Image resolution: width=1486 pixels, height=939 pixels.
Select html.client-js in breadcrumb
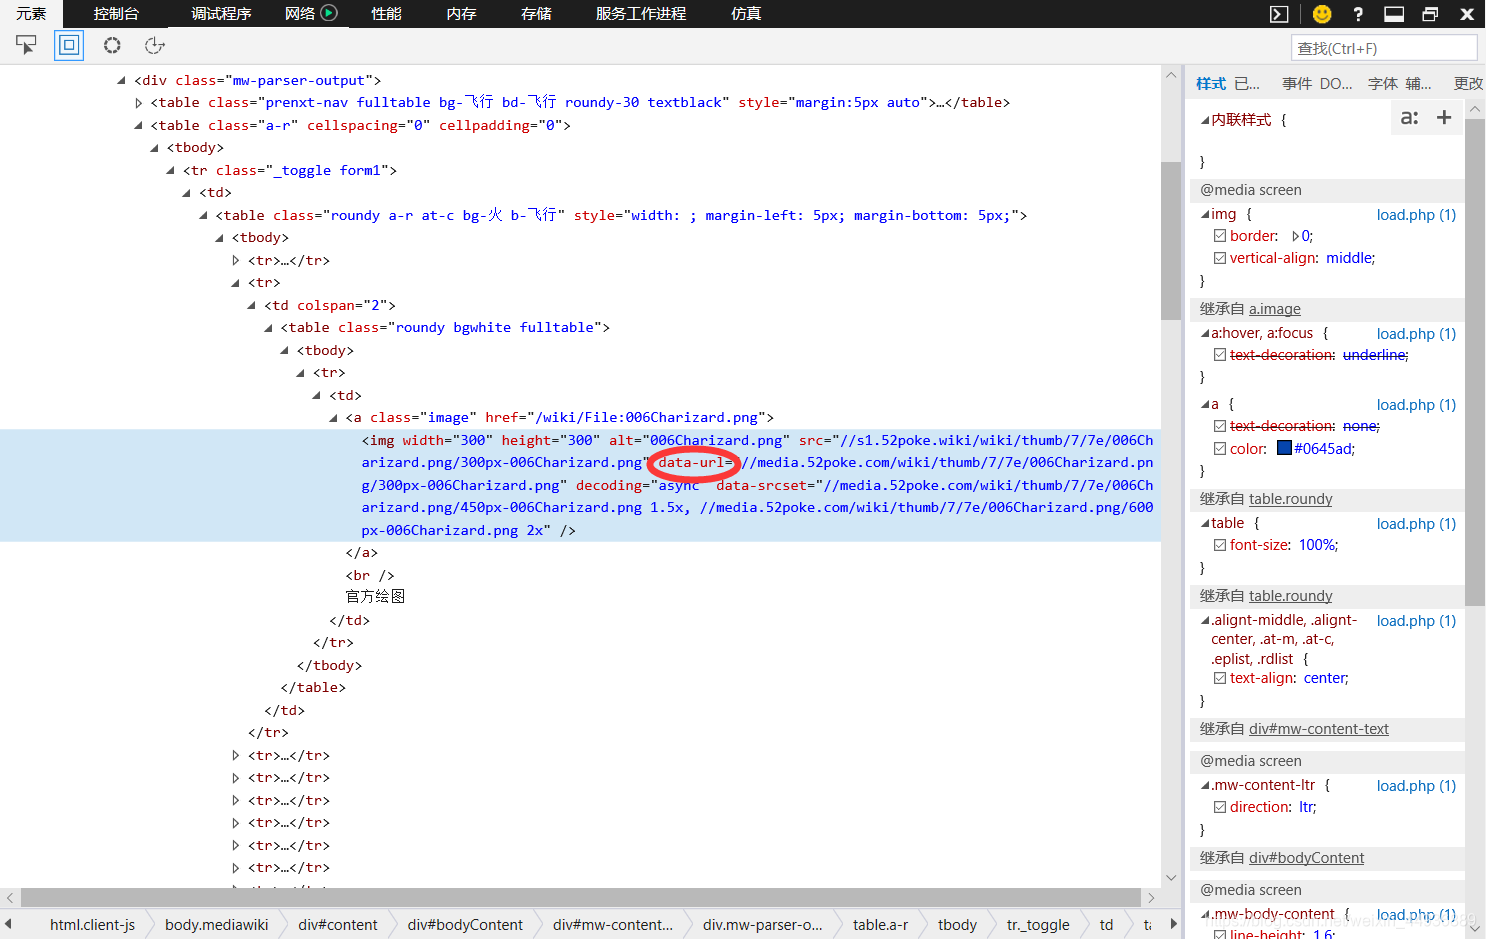[x=92, y=925]
